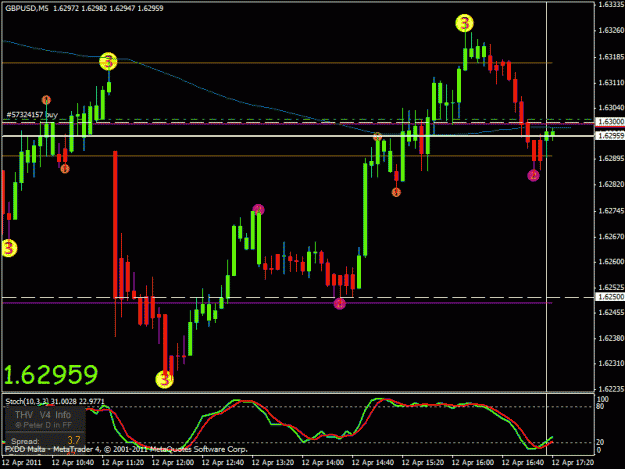This screenshot has height=469, width=625.
Task: Select the upper brown line near 1.63185
Action: [x=277, y=63]
